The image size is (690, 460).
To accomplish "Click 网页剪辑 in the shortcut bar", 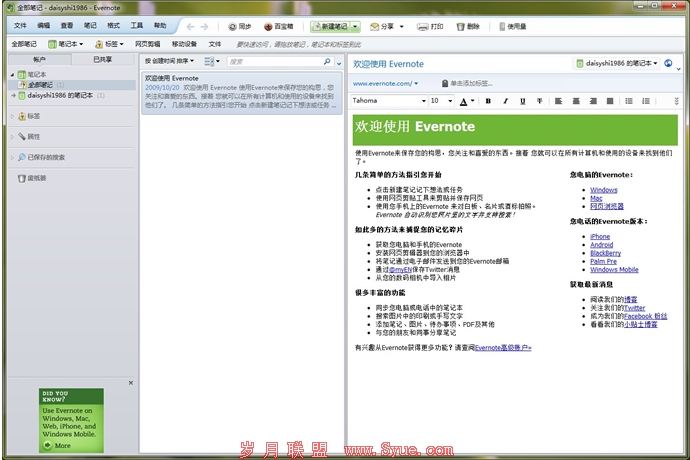I will pyautogui.click(x=147, y=44).
